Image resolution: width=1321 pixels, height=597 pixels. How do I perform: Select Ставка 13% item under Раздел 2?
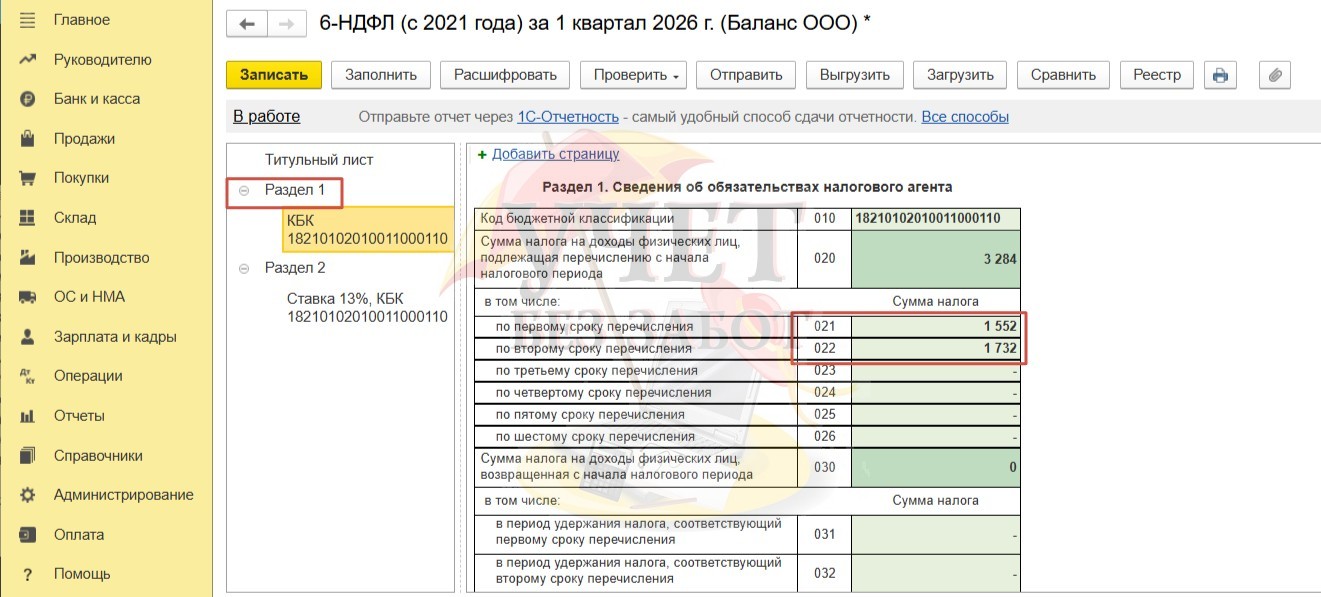point(366,308)
